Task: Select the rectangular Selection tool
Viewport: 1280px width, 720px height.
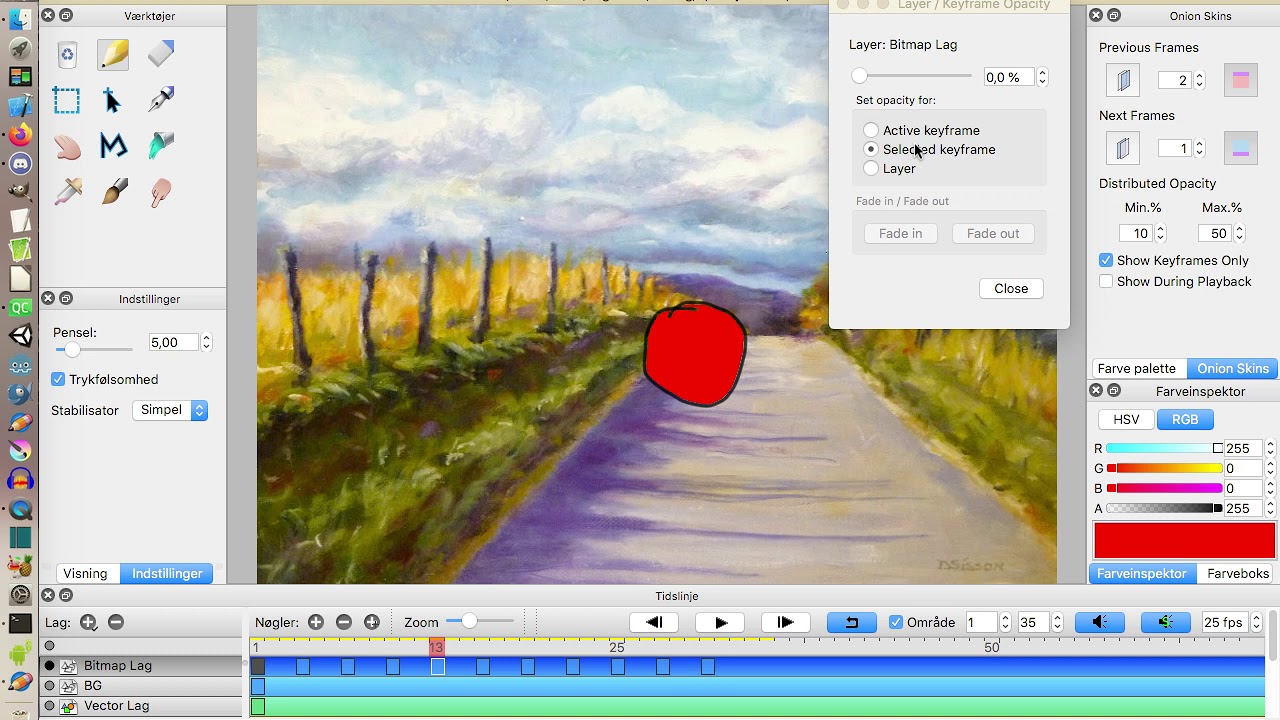Action: 67,101
